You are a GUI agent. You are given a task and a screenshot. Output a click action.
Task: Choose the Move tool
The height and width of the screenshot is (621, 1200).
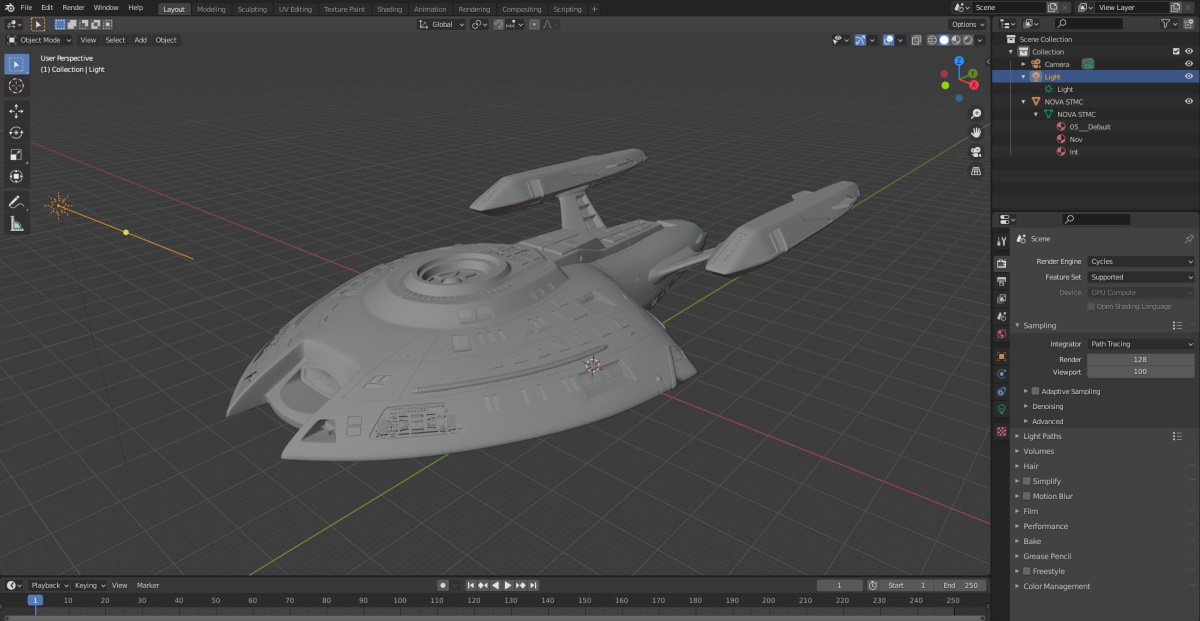pyautogui.click(x=16, y=111)
